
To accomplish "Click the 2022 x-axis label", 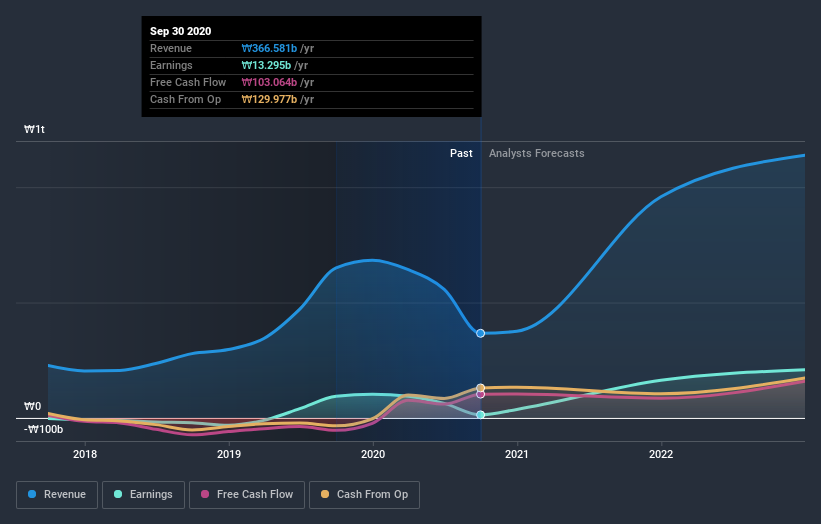I will [x=661, y=454].
